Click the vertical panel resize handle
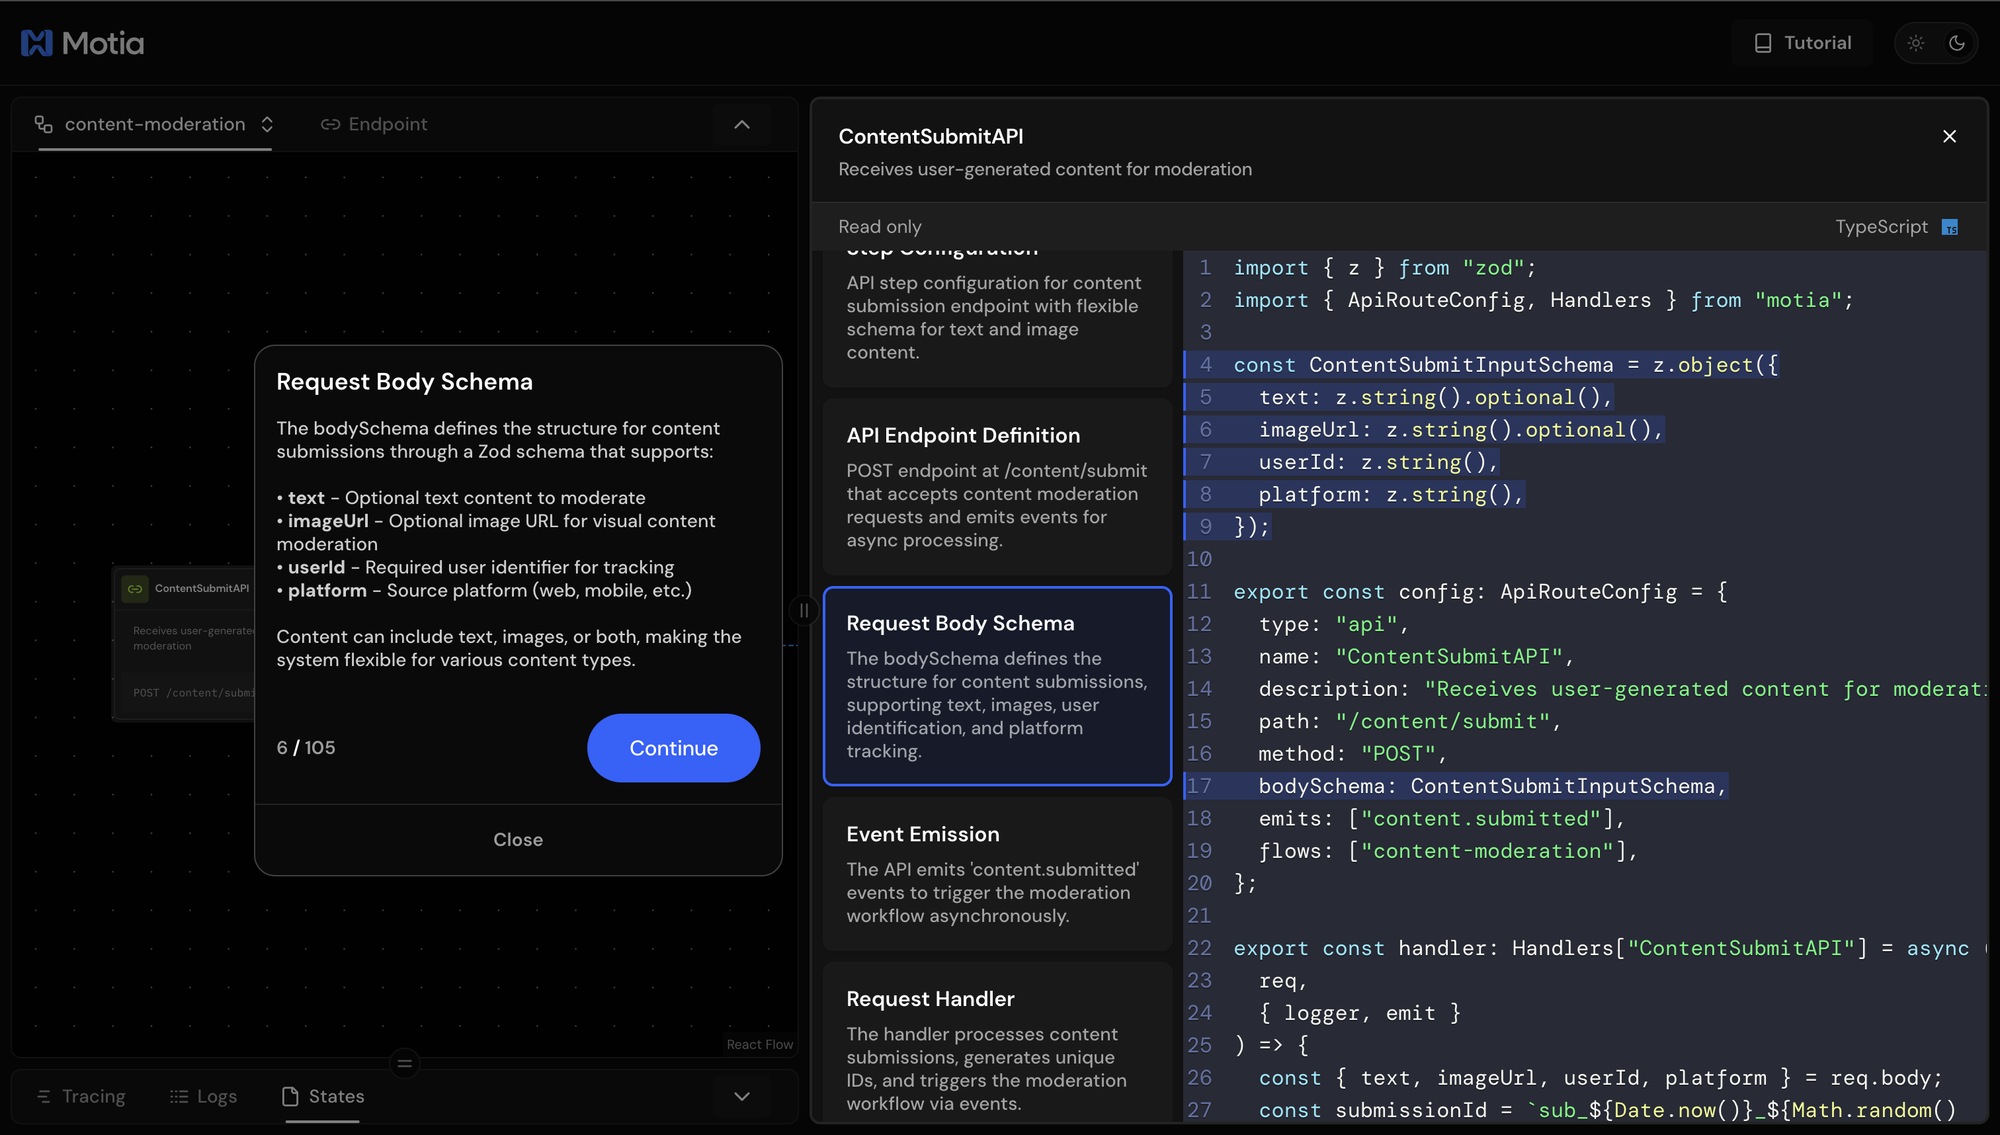Viewport: 2000px width, 1135px height. tap(804, 610)
